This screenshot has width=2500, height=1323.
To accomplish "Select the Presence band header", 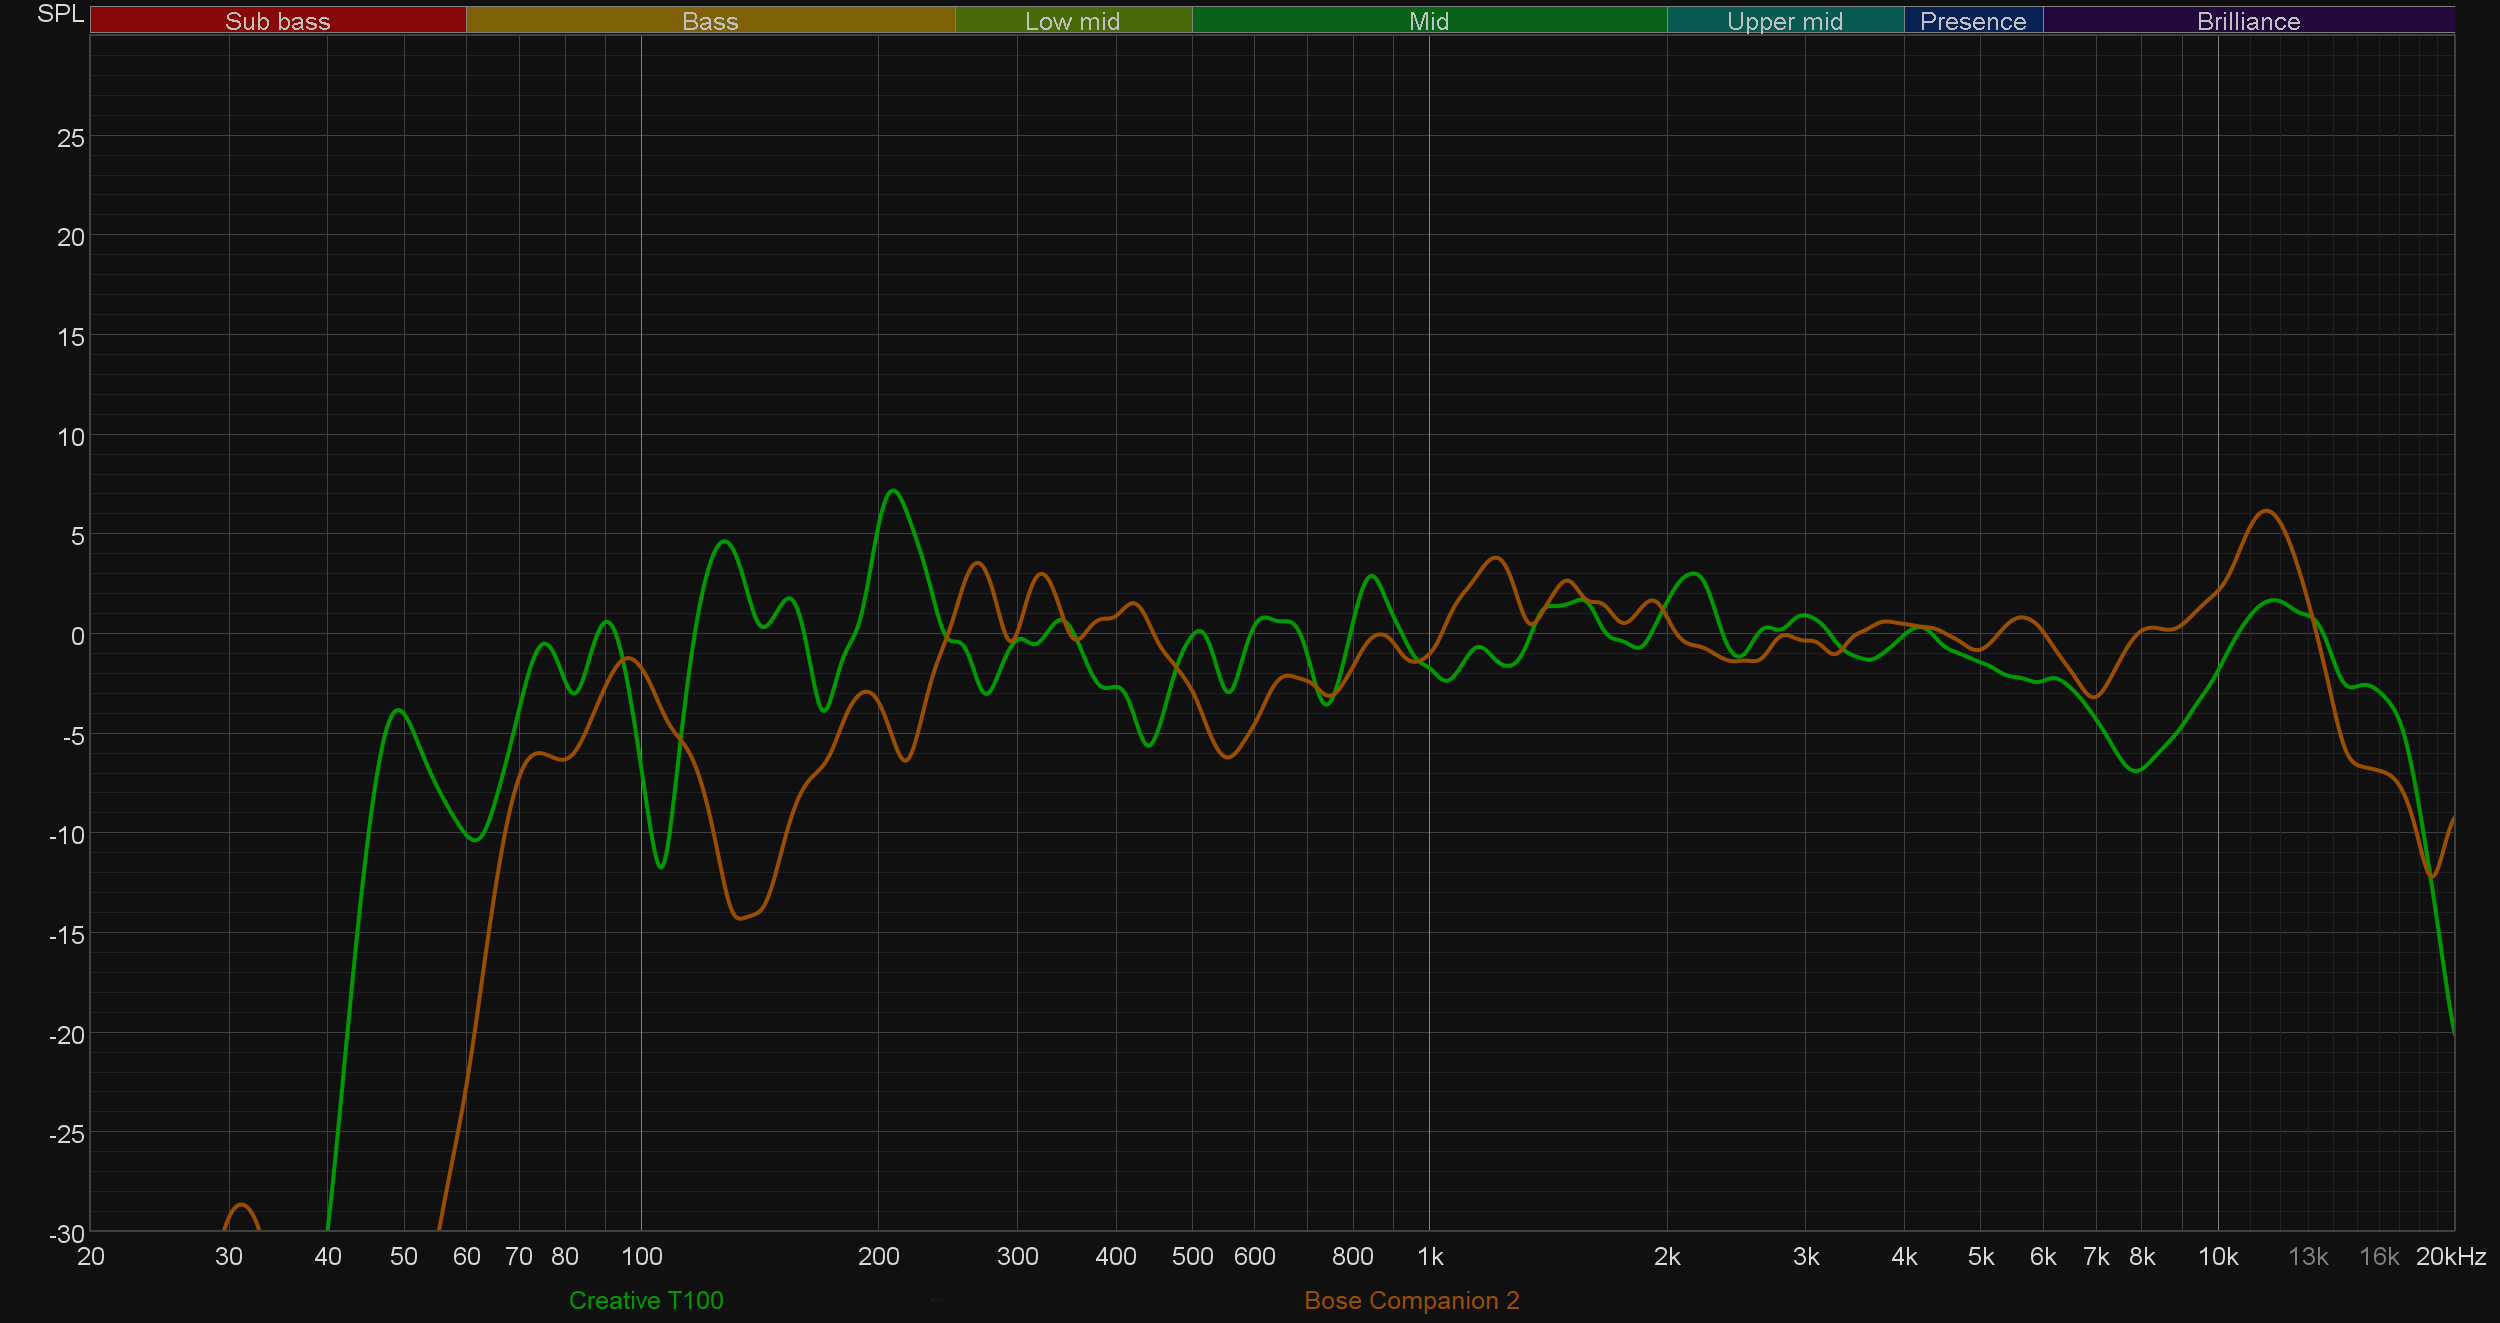I will (1972, 21).
